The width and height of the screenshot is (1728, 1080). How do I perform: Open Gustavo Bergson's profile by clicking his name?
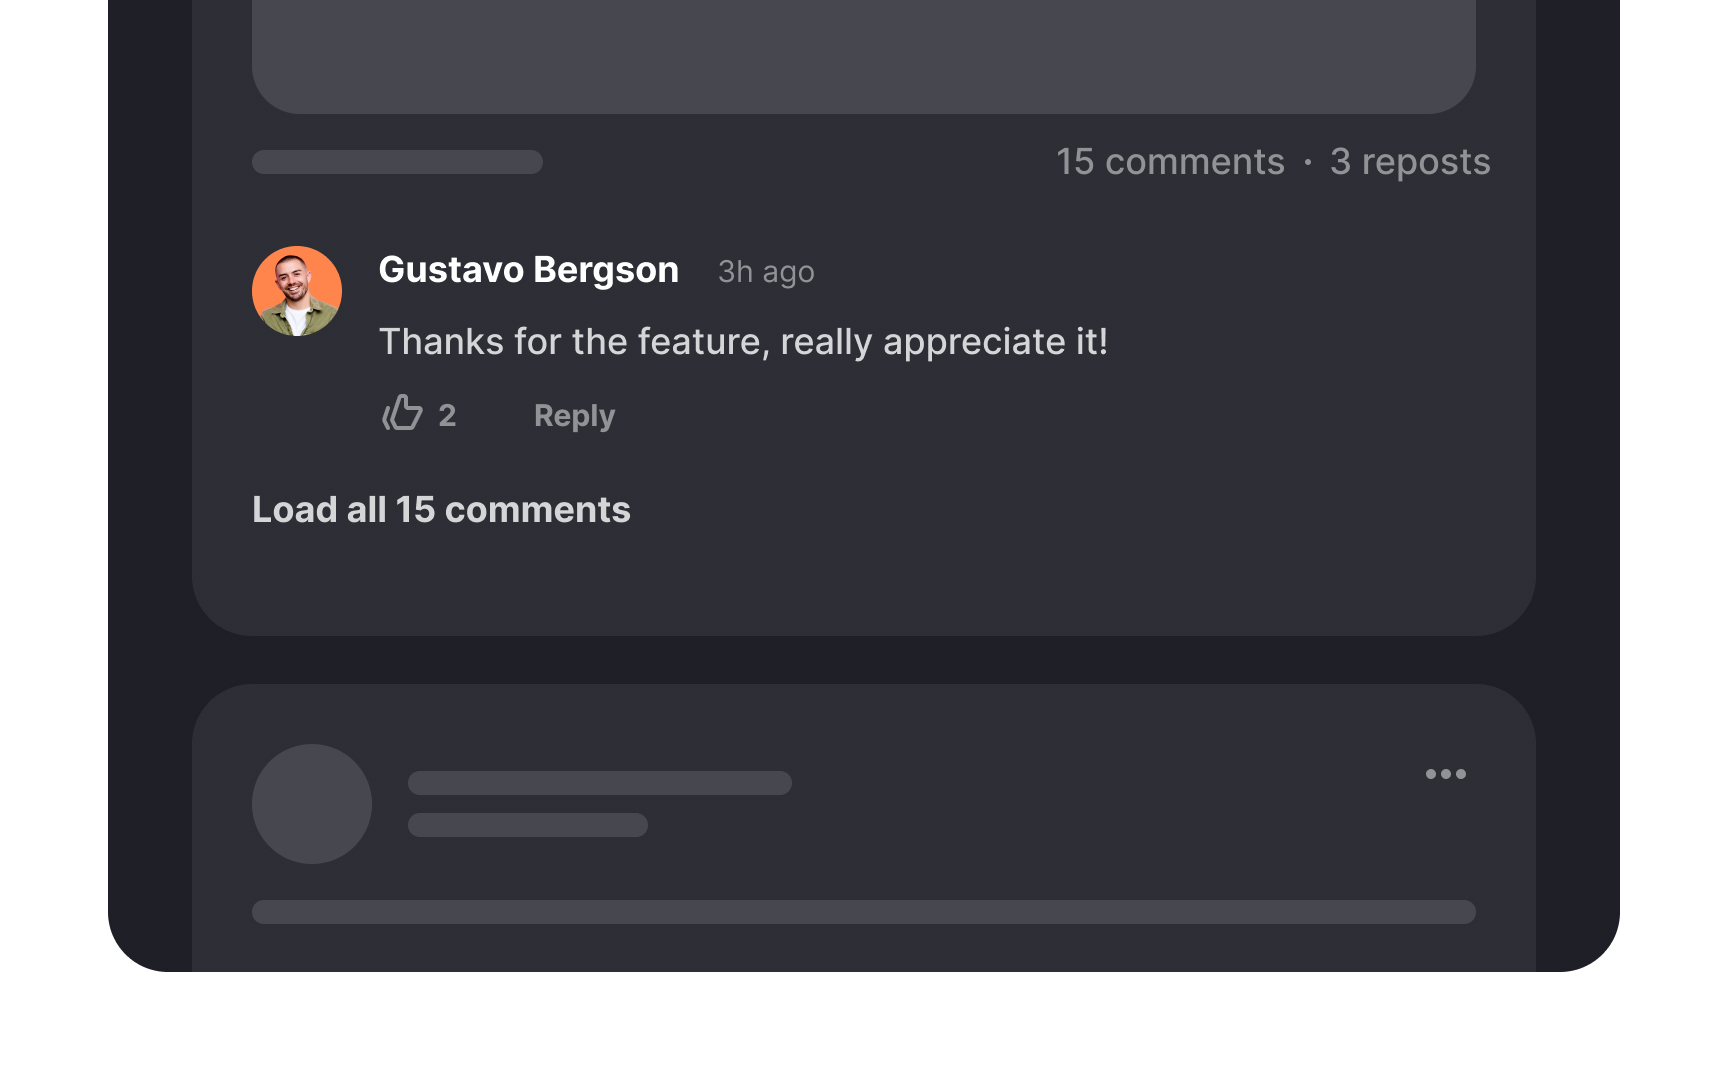coord(528,269)
